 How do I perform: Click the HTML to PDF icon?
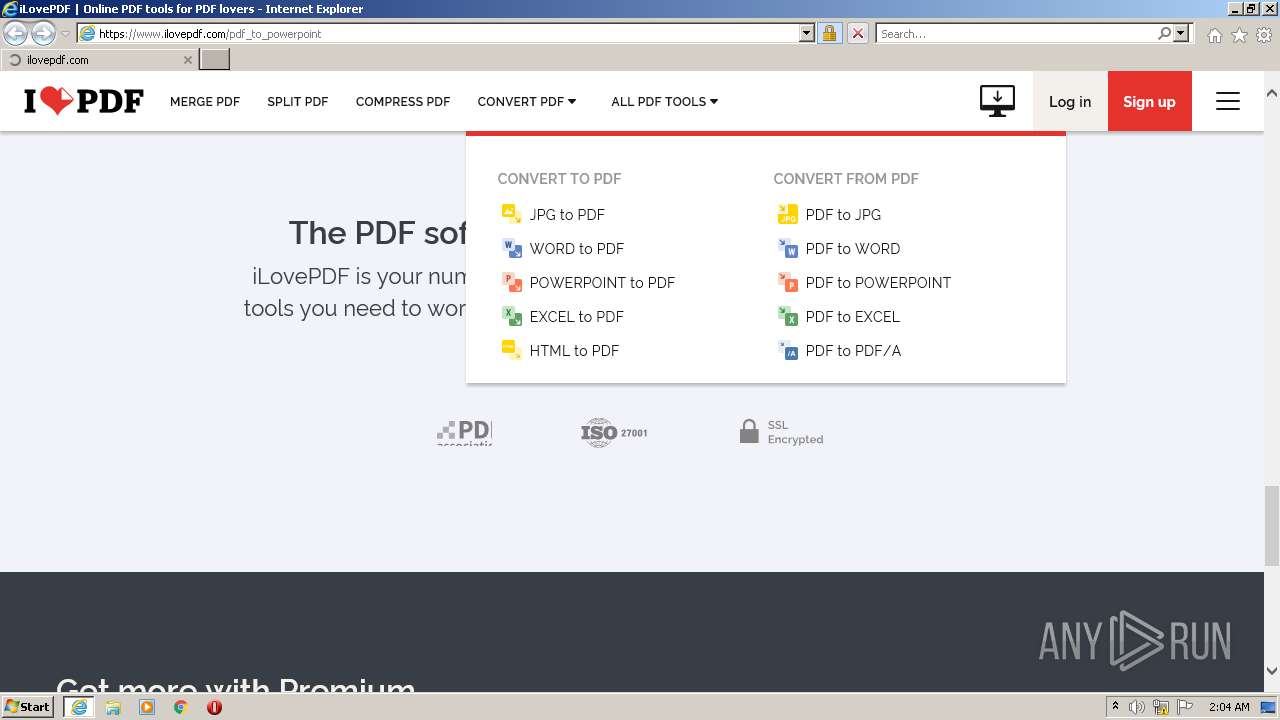click(x=511, y=350)
